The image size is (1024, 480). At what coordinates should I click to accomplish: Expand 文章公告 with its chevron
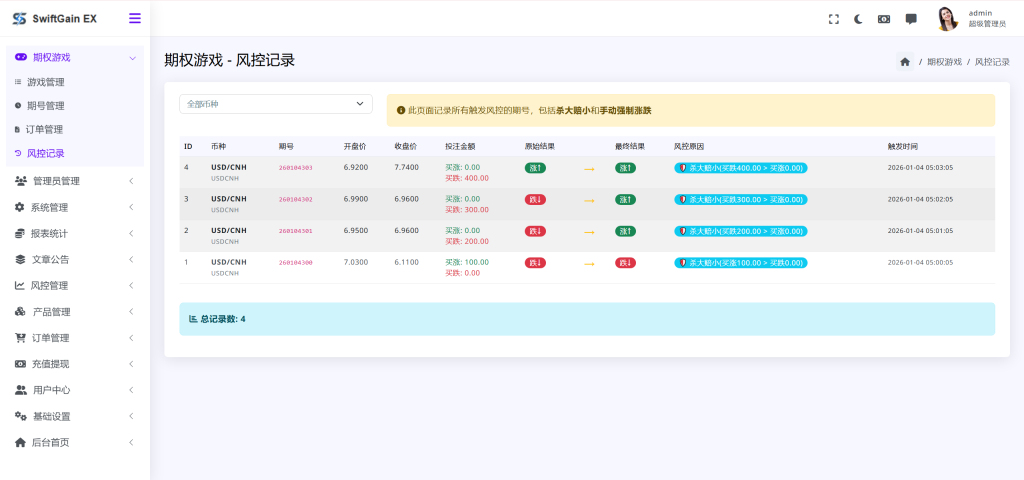[131, 259]
